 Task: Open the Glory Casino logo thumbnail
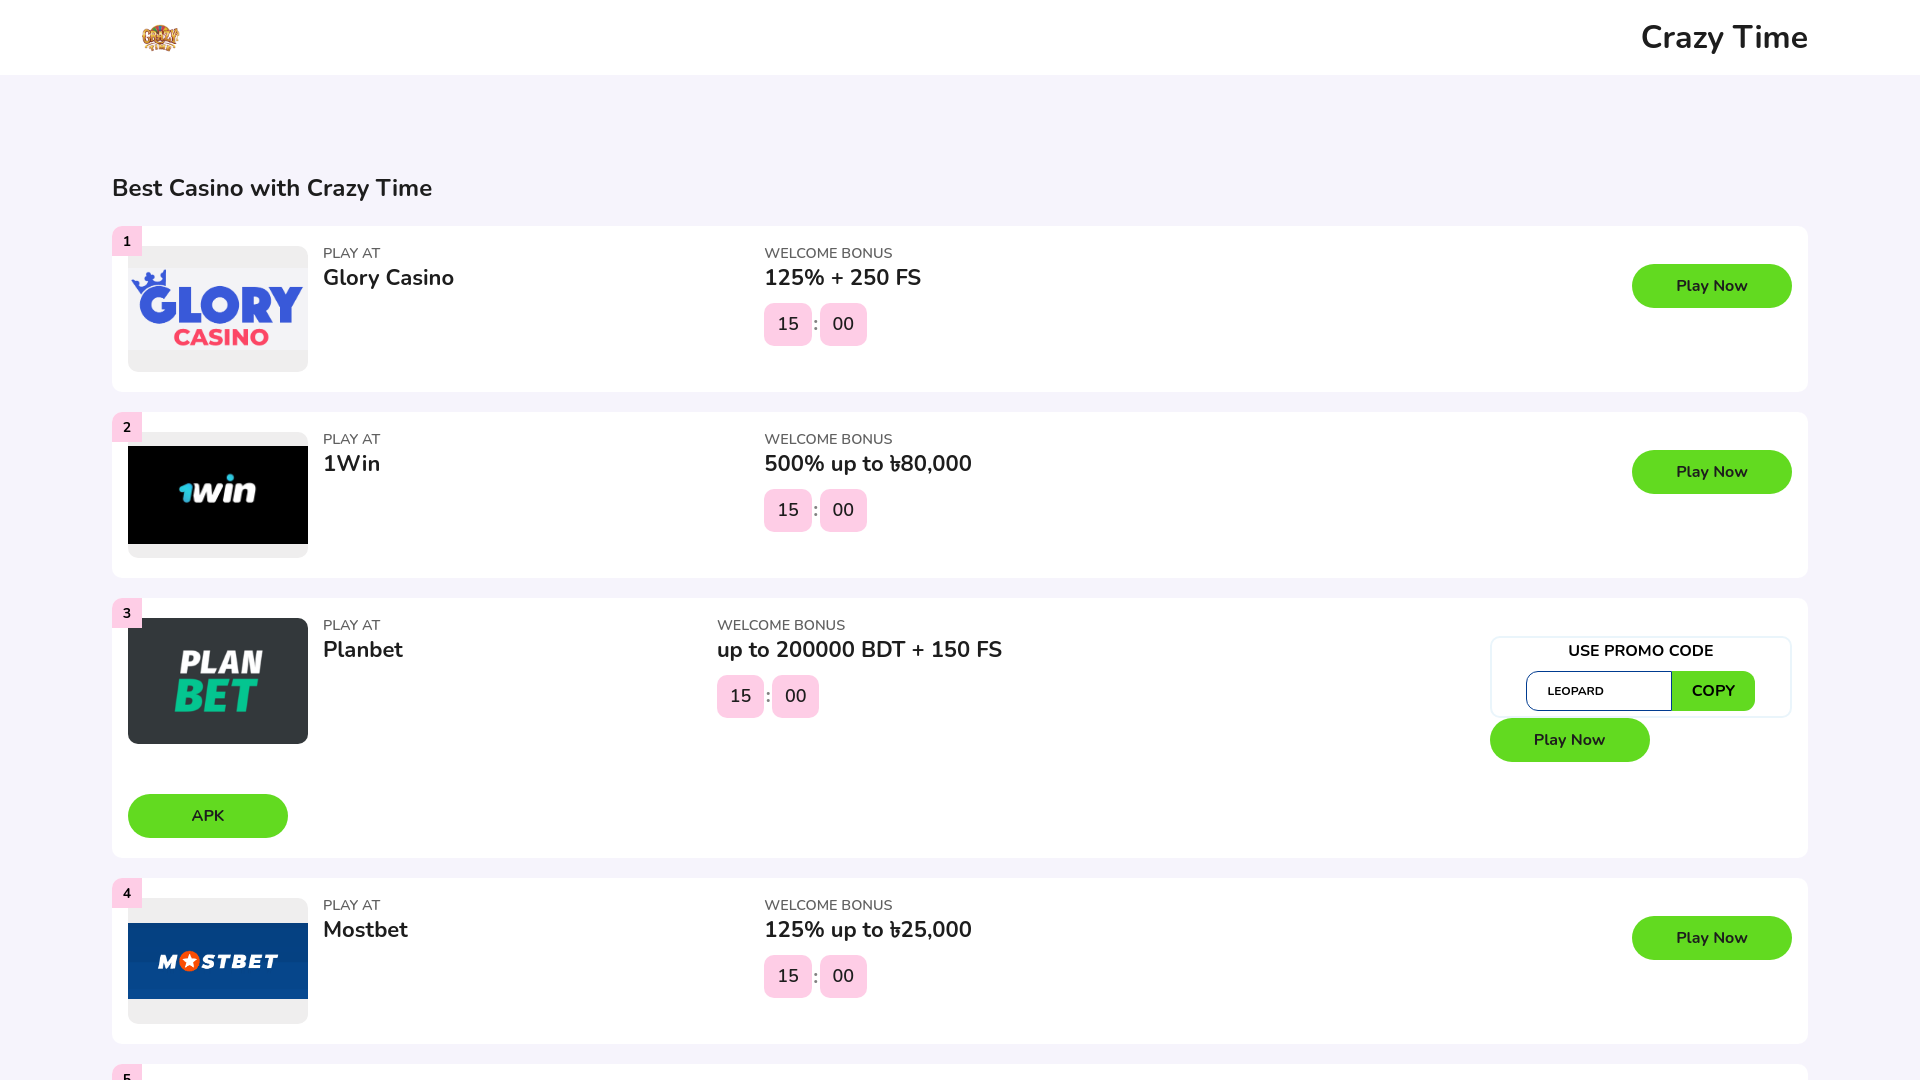coord(218,309)
